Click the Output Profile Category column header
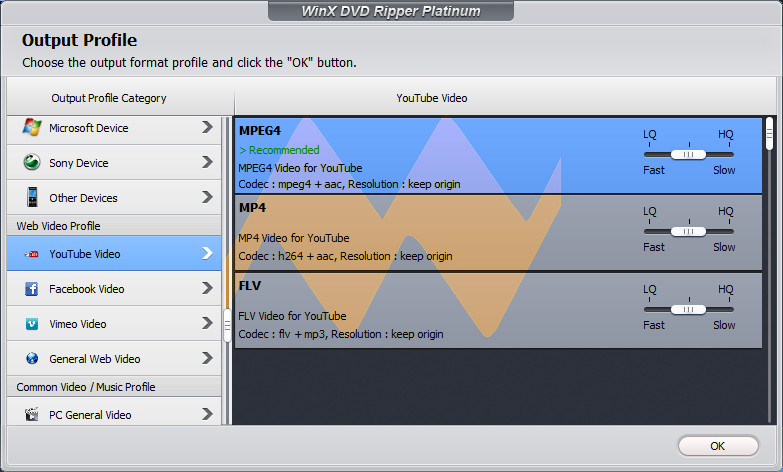The image size is (783, 472). tap(109, 98)
